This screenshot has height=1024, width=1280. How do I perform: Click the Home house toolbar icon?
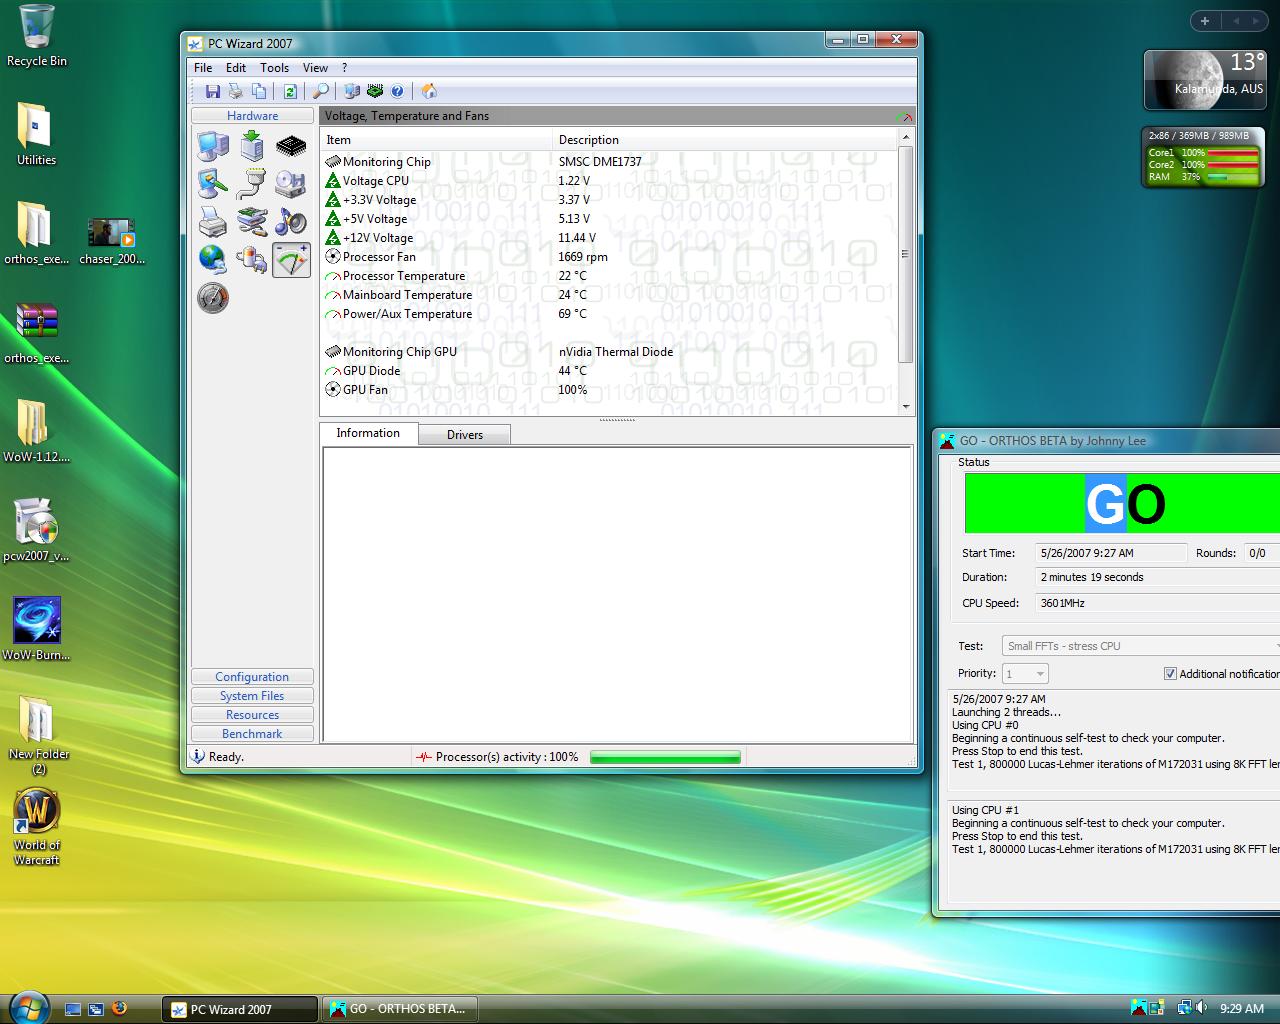[429, 91]
